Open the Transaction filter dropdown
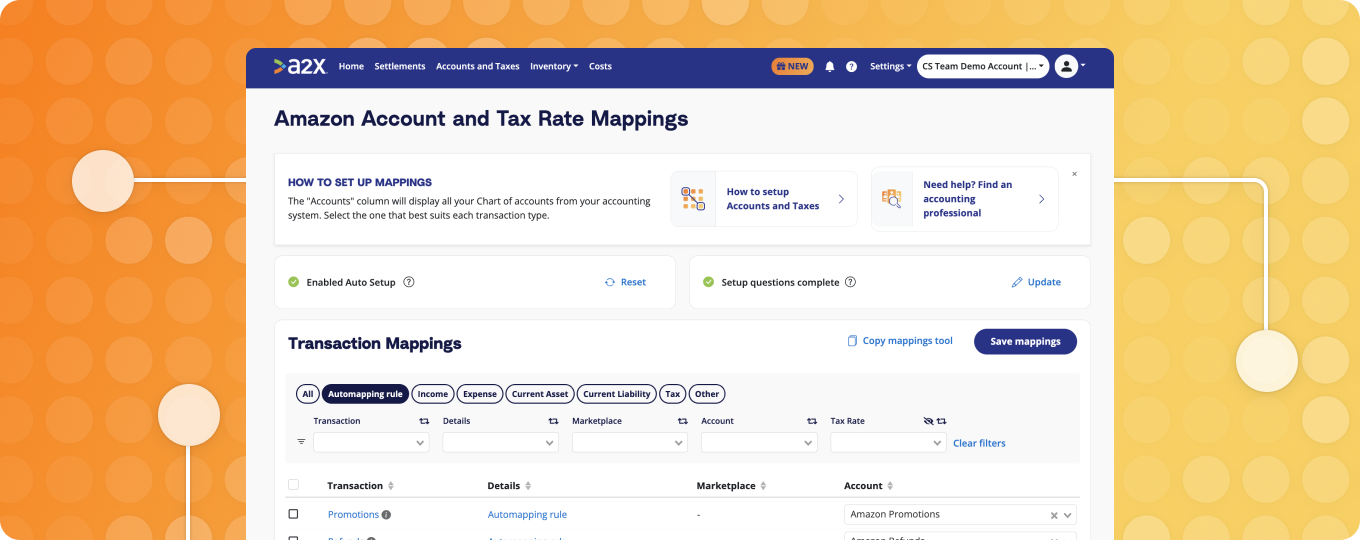Viewport: 1360px width, 540px height. click(371, 442)
